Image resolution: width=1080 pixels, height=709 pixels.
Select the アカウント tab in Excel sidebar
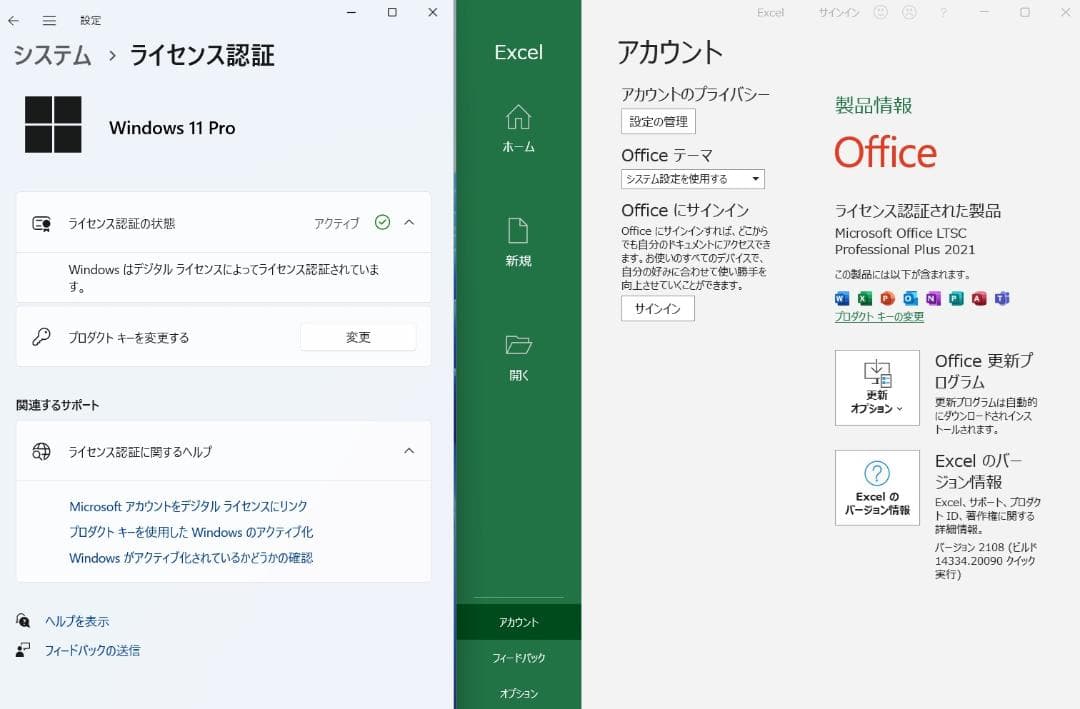[x=518, y=622]
